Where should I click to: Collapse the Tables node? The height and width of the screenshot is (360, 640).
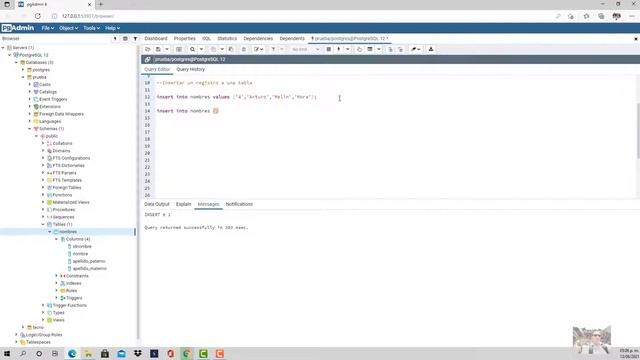[43, 224]
